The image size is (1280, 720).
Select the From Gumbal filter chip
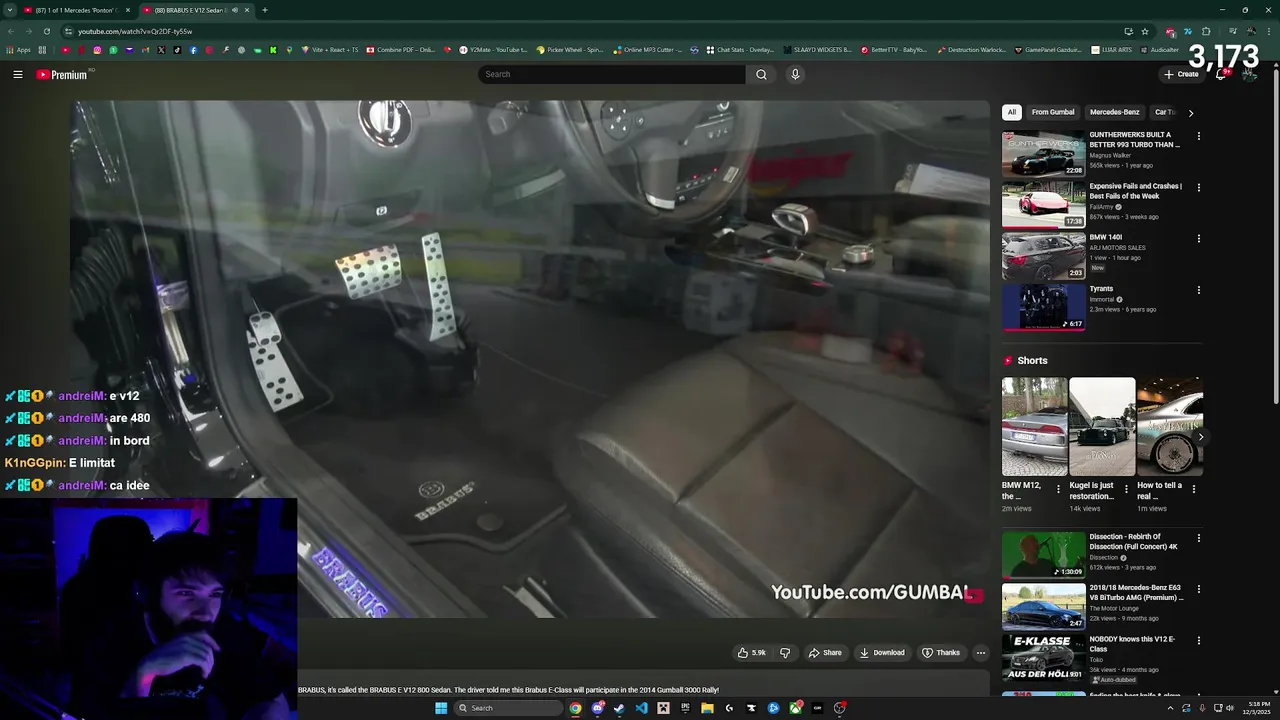pyautogui.click(x=1053, y=112)
